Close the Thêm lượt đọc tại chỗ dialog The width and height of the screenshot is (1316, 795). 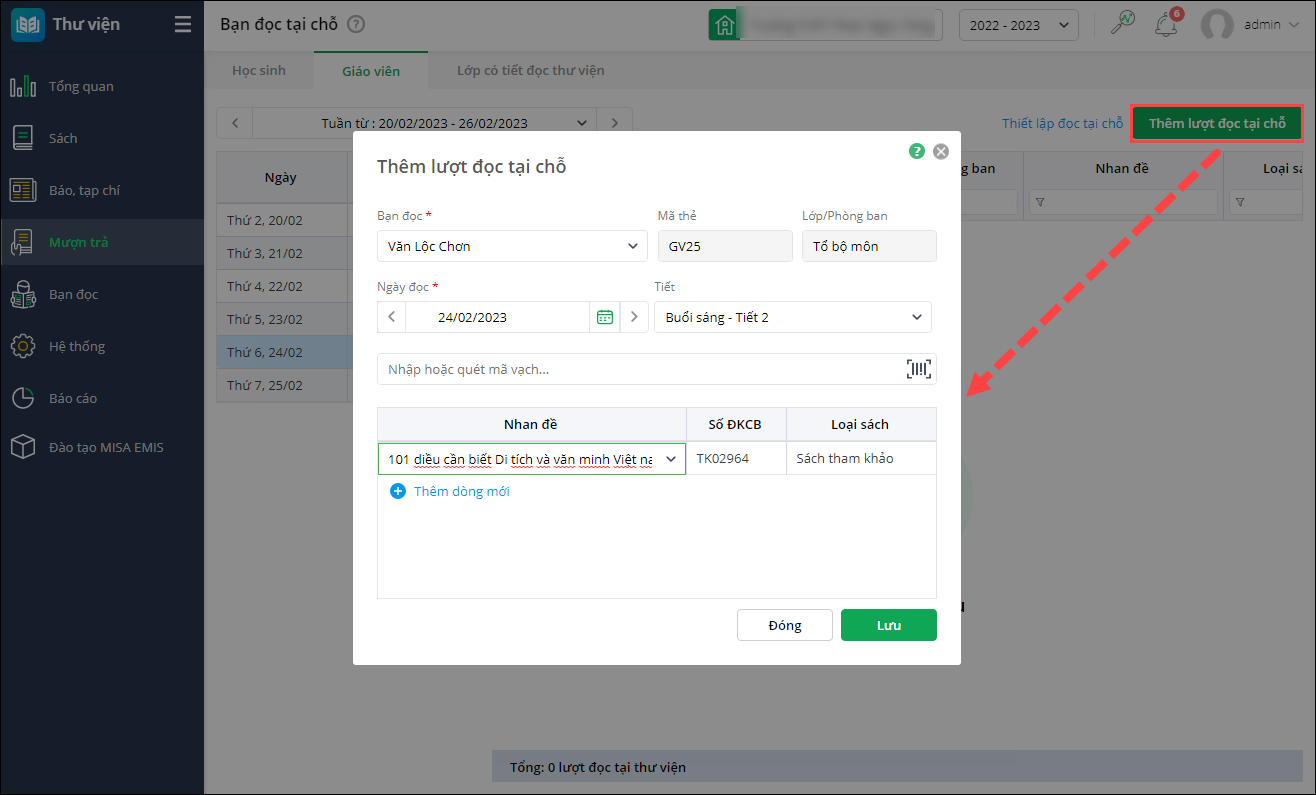point(941,152)
